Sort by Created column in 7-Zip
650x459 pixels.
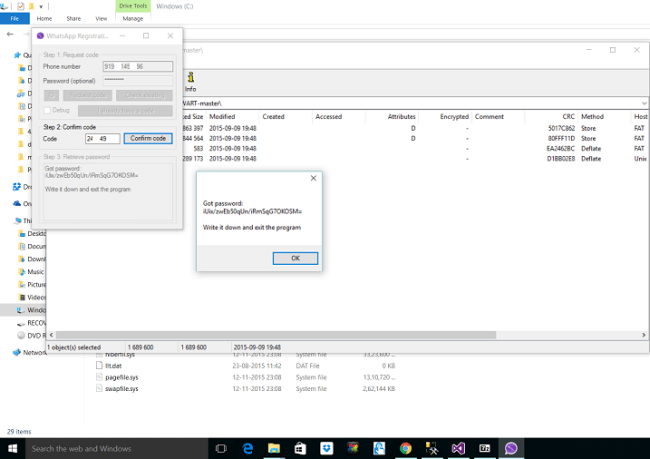click(286, 117)
